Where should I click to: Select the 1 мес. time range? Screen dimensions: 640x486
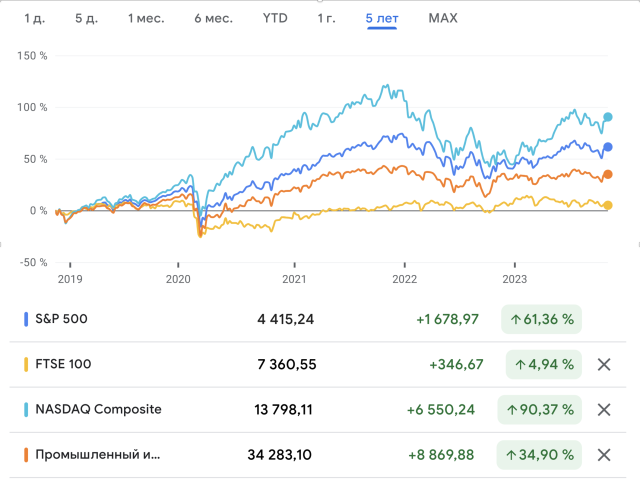tap(146, 18)
